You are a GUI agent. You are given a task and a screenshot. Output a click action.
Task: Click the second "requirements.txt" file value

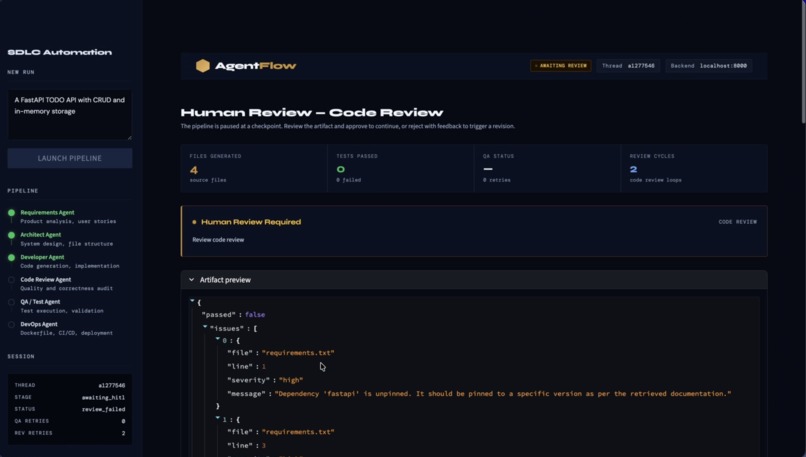[298, 432]
